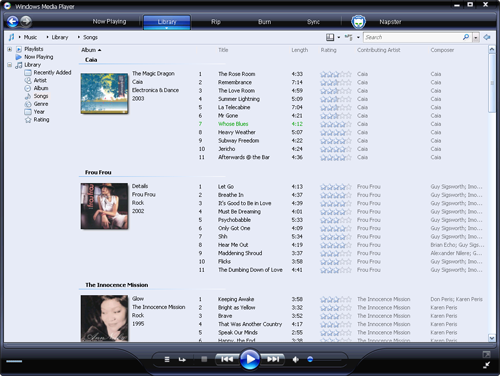Expand the Playlists tree node
The height and width of the screenshot is (376, 500).
tap(10, 49)
